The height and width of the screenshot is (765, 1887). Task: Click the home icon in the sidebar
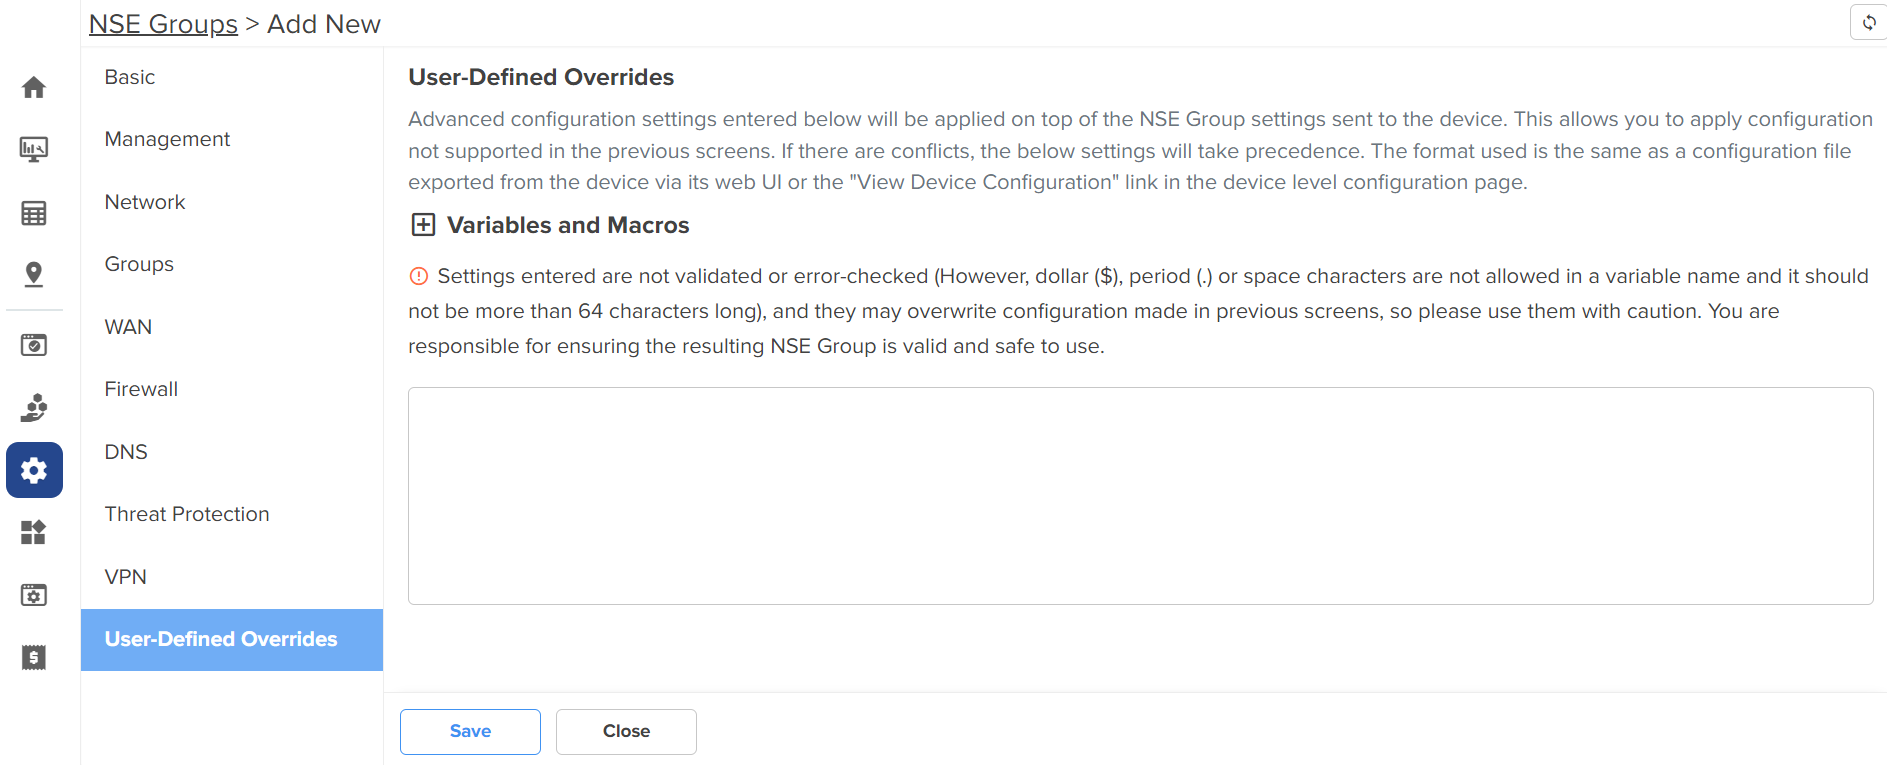point(34,88)
